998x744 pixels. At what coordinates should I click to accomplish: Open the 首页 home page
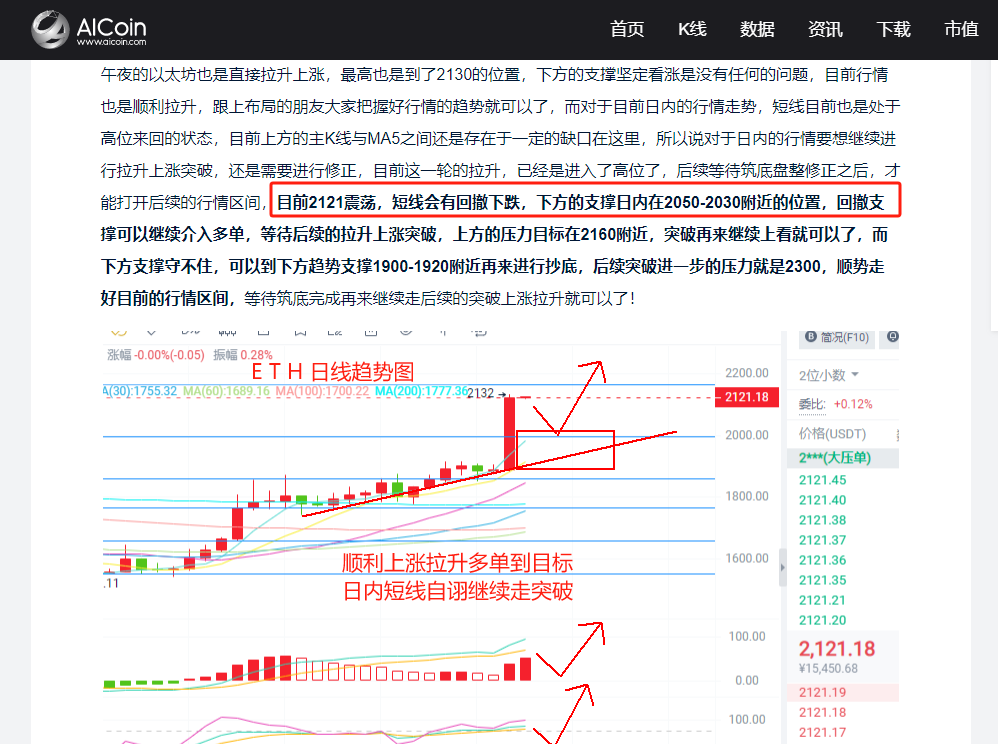click(x=627, y=29)
